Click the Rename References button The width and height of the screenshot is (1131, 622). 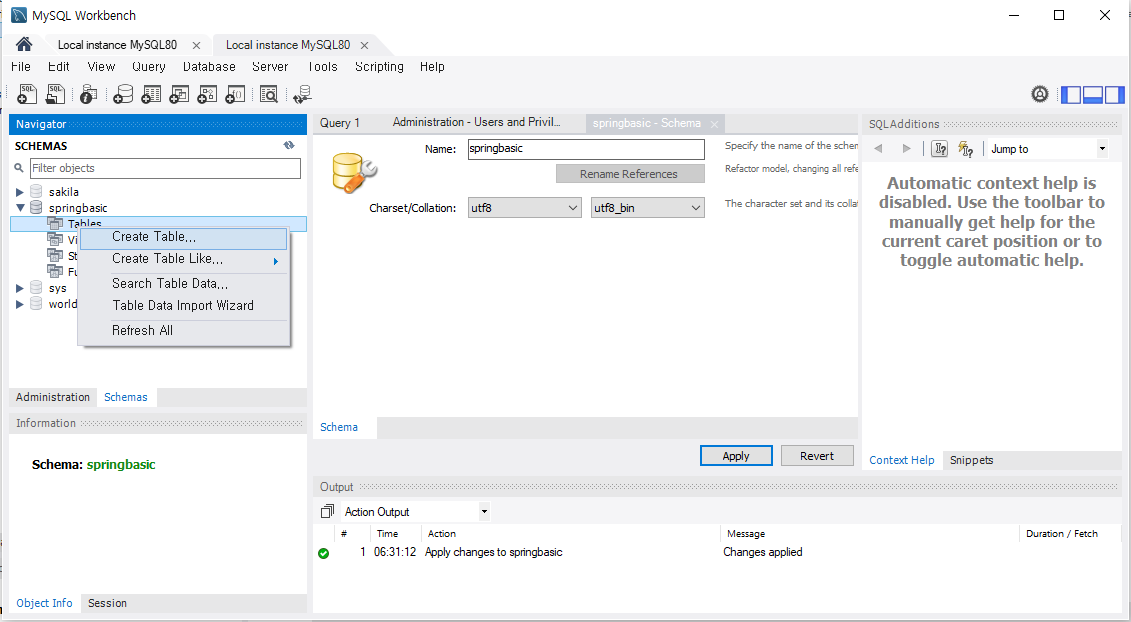click(630, 174)
